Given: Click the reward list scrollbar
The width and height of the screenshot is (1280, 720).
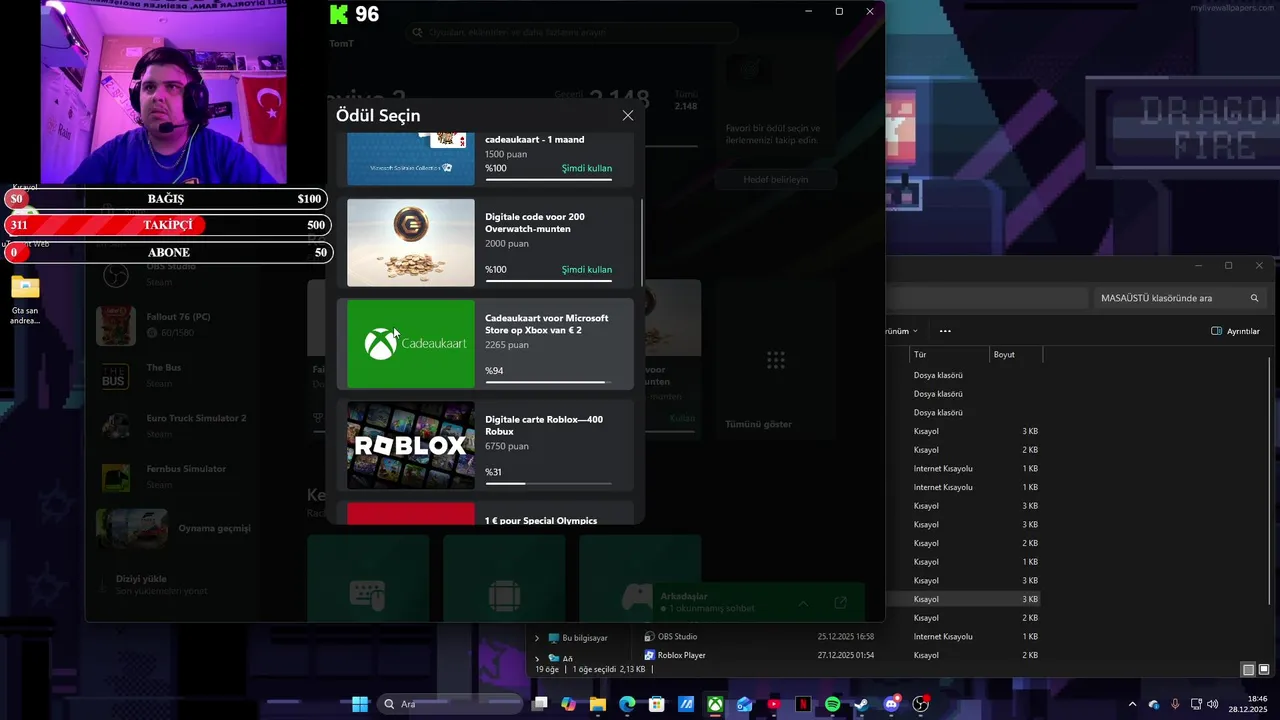Looking at the screenshot, I should [x=642, y=242].
